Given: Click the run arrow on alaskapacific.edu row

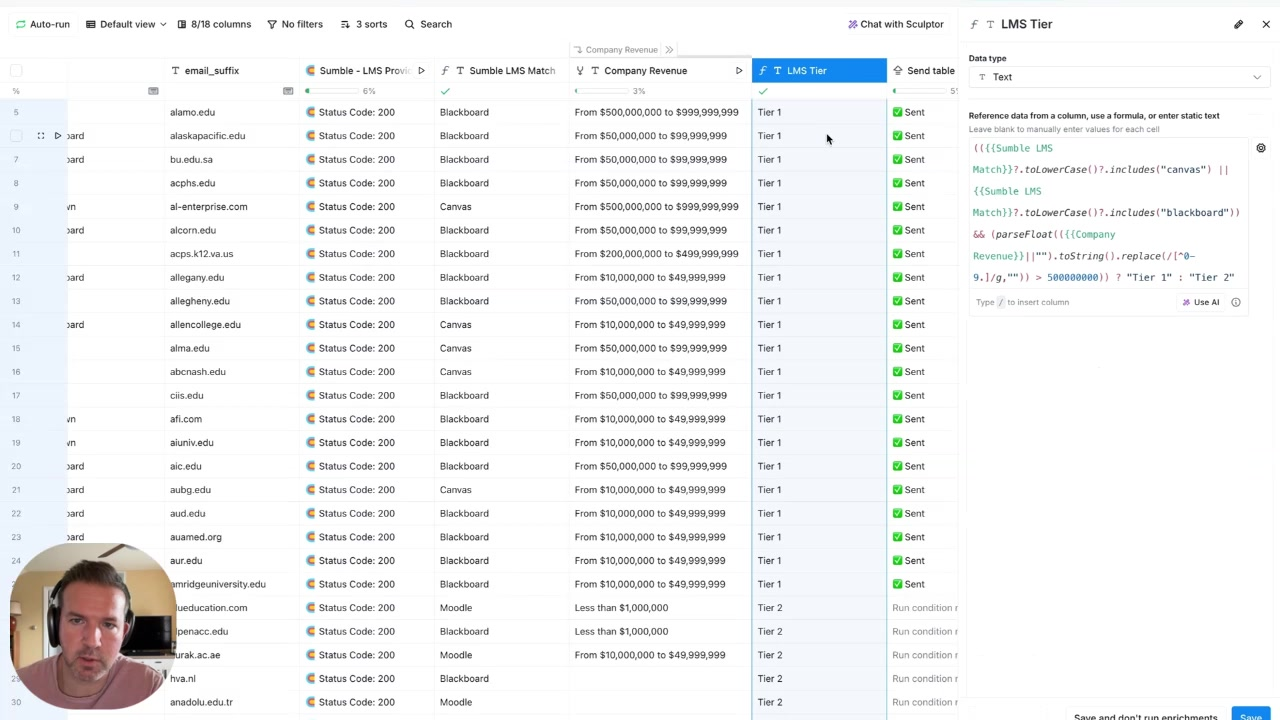Looking at the screenshot, I should [x=57, y=135].
